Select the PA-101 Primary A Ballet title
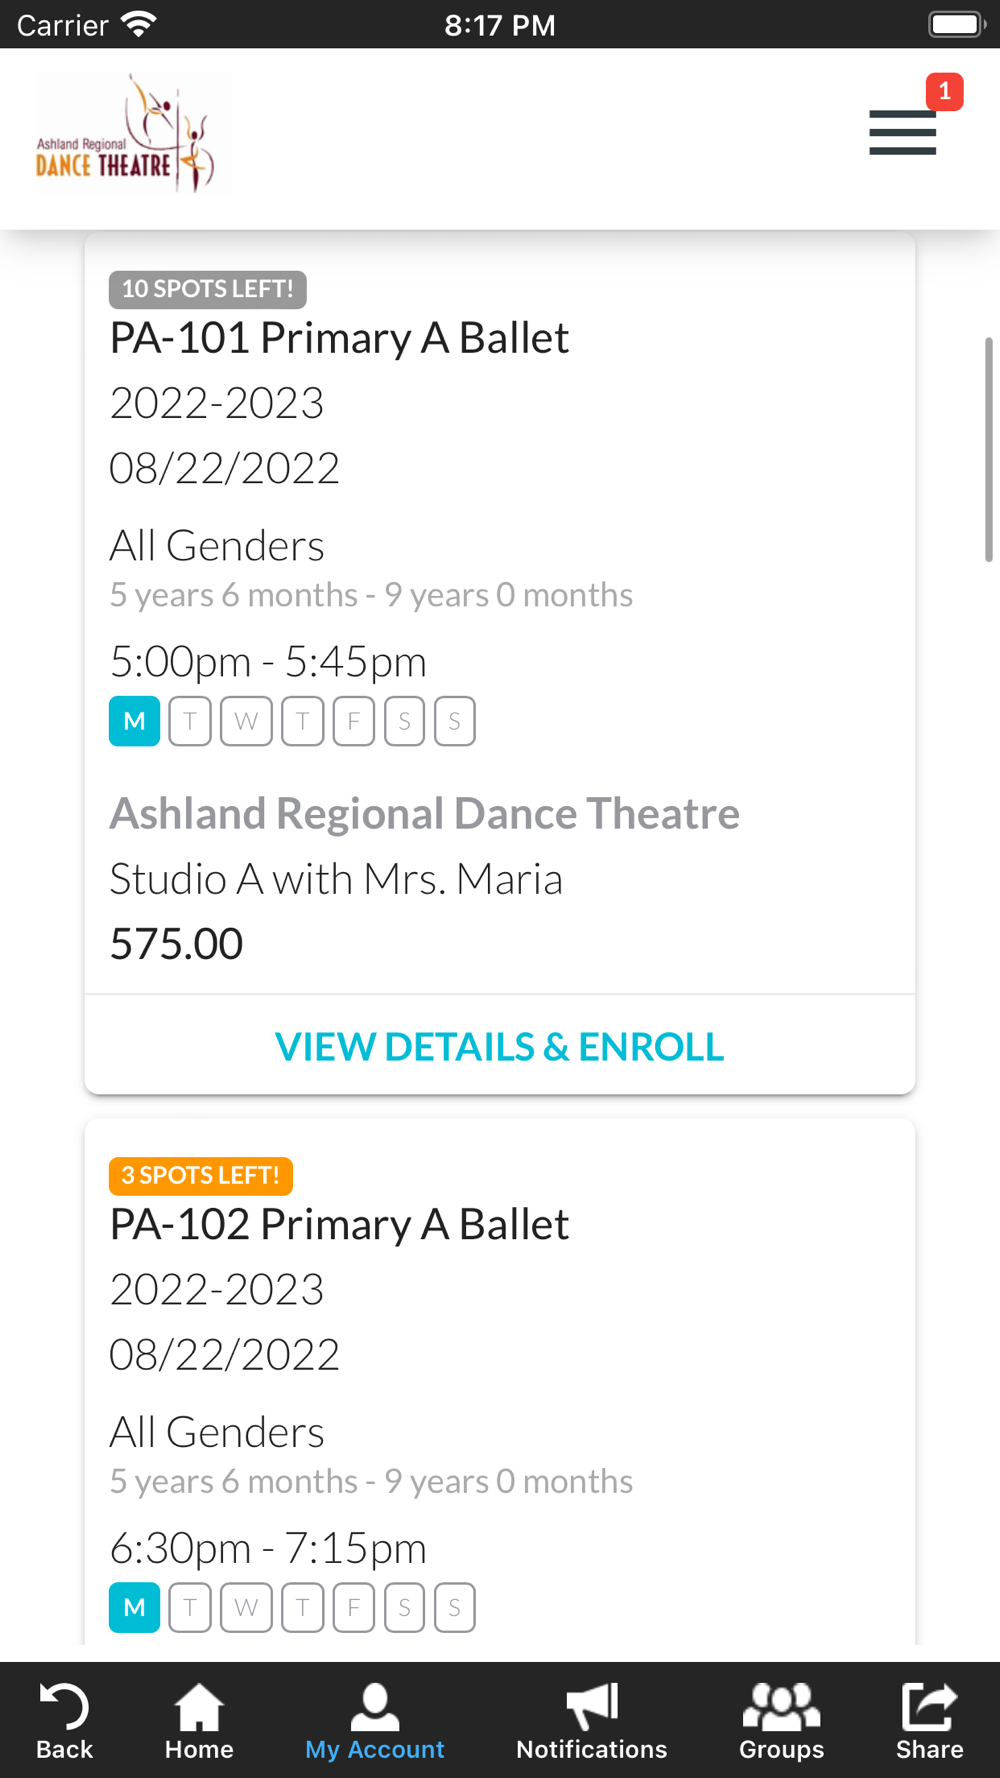The height and width of the screenshot is (1778, 1000). point(339,338)
